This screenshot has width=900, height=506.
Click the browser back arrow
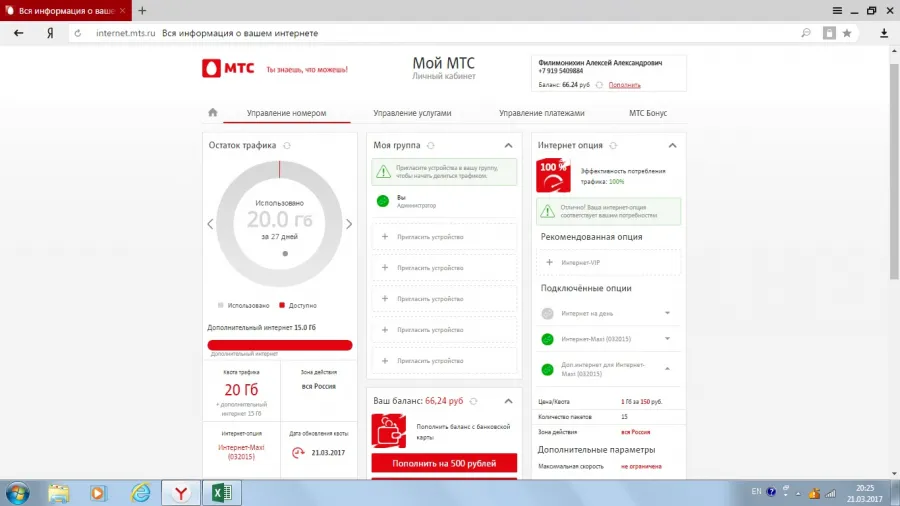pos(18,33)
